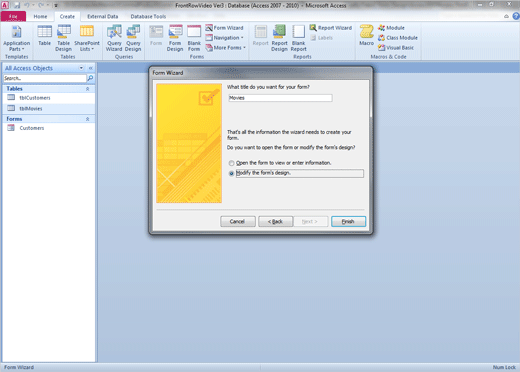
Task: Open Form Design
Action: pos(175,38)
